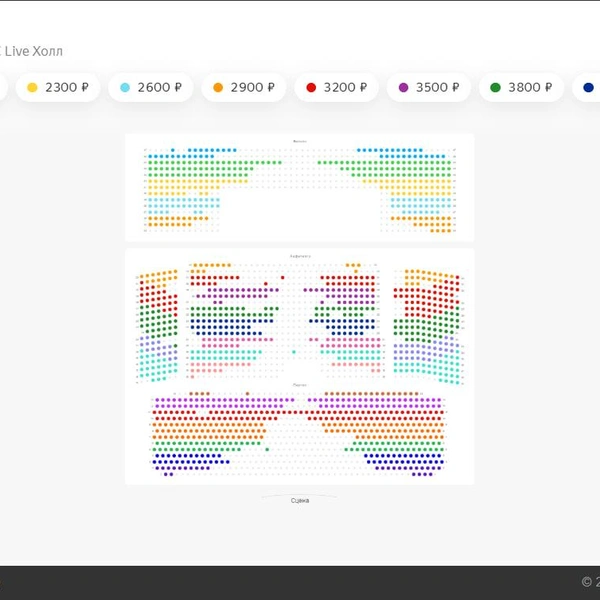Choose the lone green seat in the parterre middle

[267, 450]
